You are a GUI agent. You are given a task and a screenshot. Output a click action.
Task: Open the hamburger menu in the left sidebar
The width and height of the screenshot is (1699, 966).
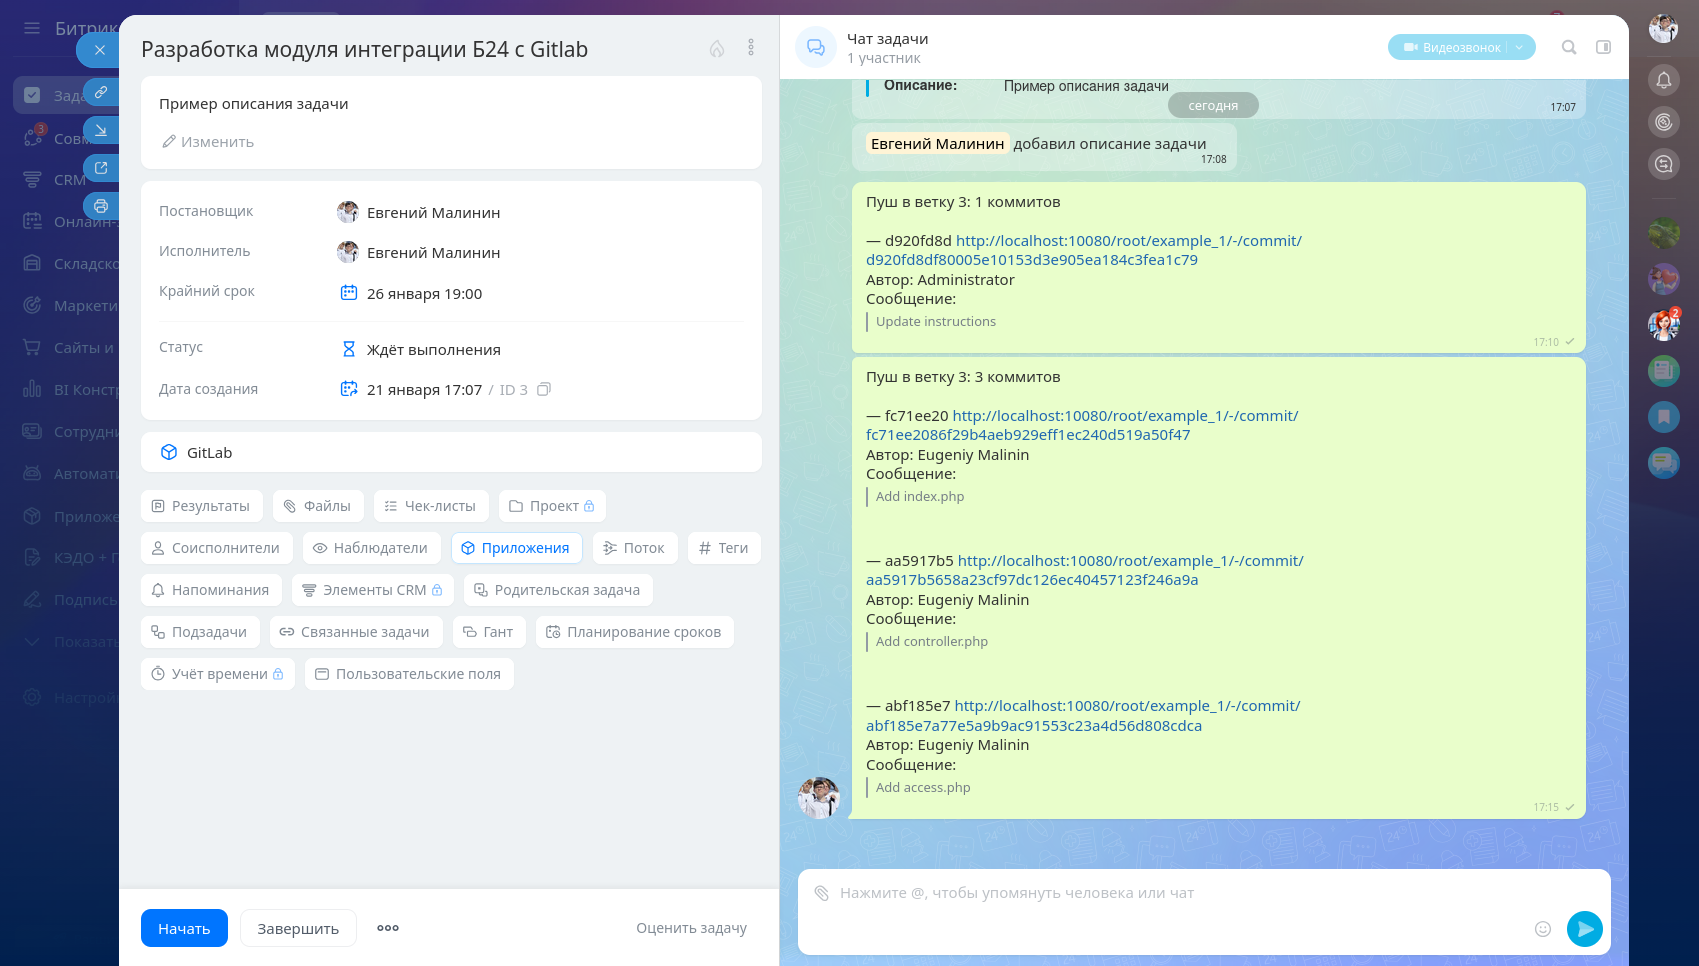(x=32, y=28)
